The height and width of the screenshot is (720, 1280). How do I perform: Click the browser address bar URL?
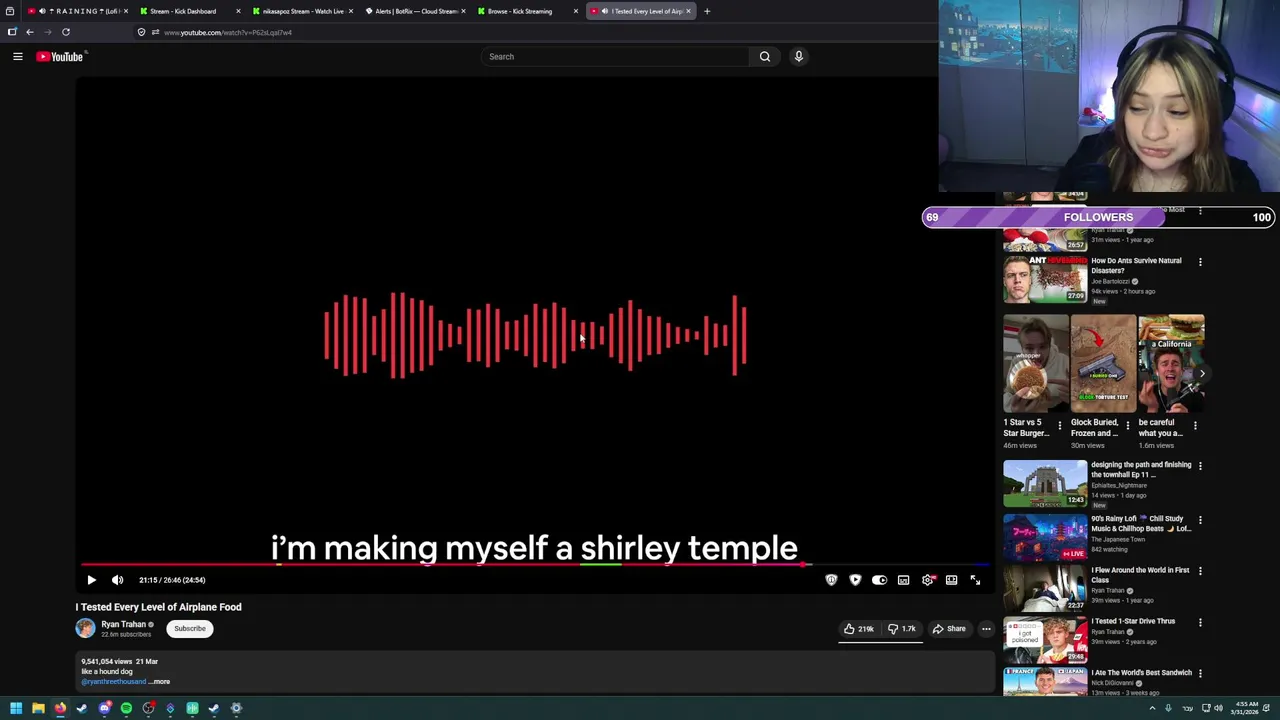[228, 32]
